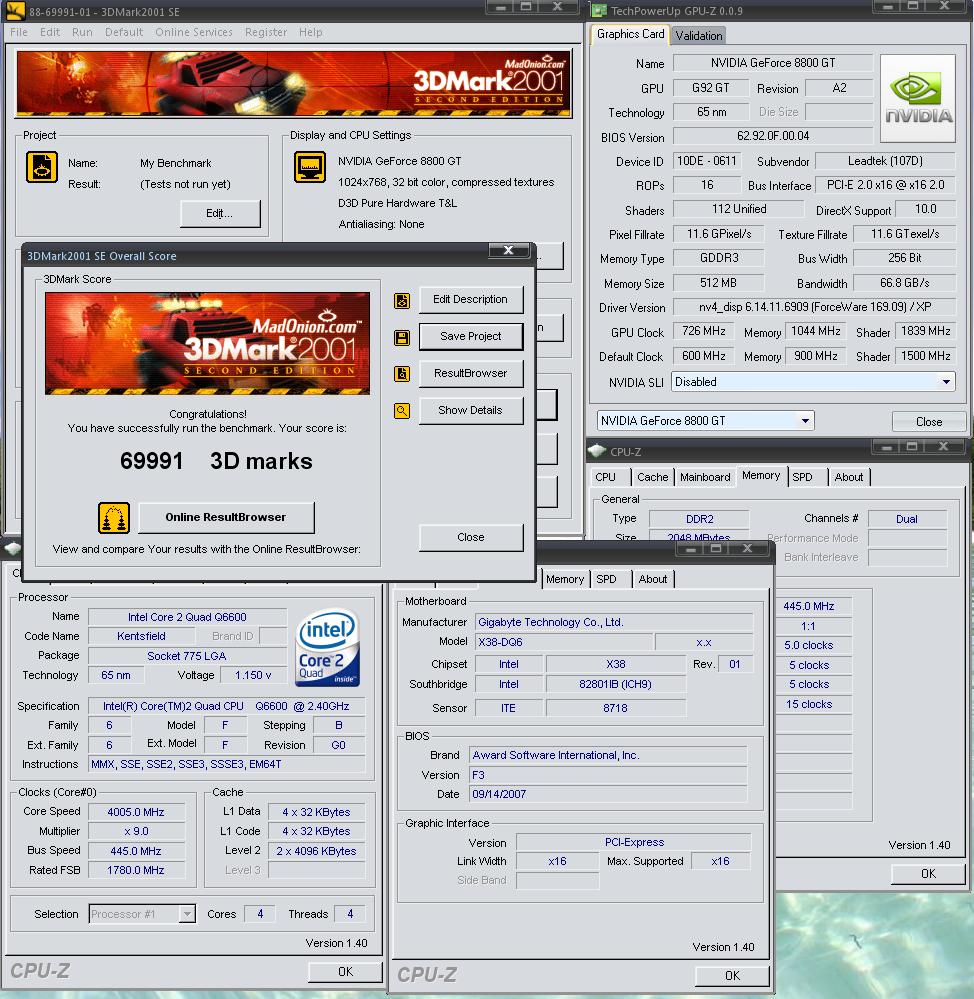
Task: Click Memory tab in Mainboard CPU-Z window
Action: 564,579
